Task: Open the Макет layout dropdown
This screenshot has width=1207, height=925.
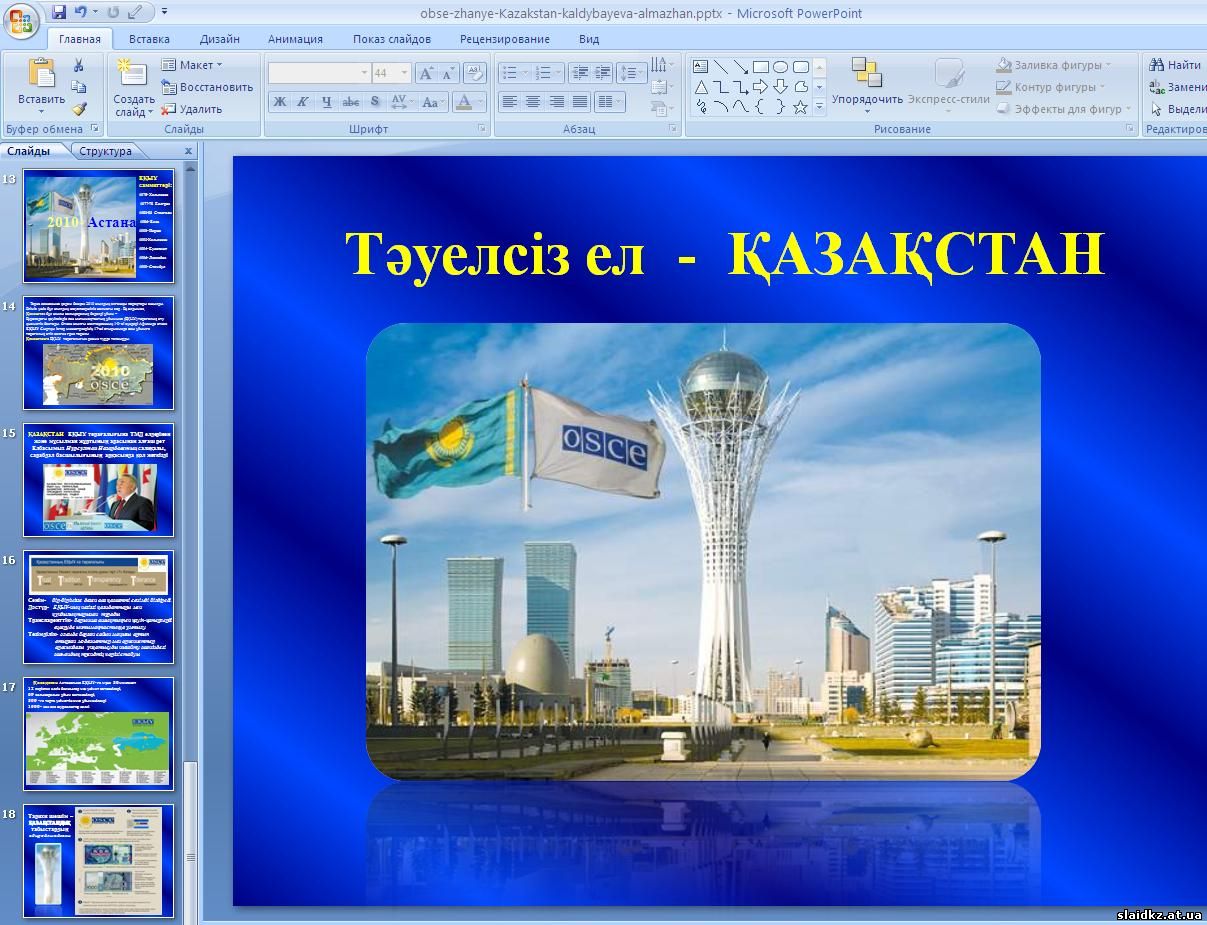Action: click(x=192, y=65)
